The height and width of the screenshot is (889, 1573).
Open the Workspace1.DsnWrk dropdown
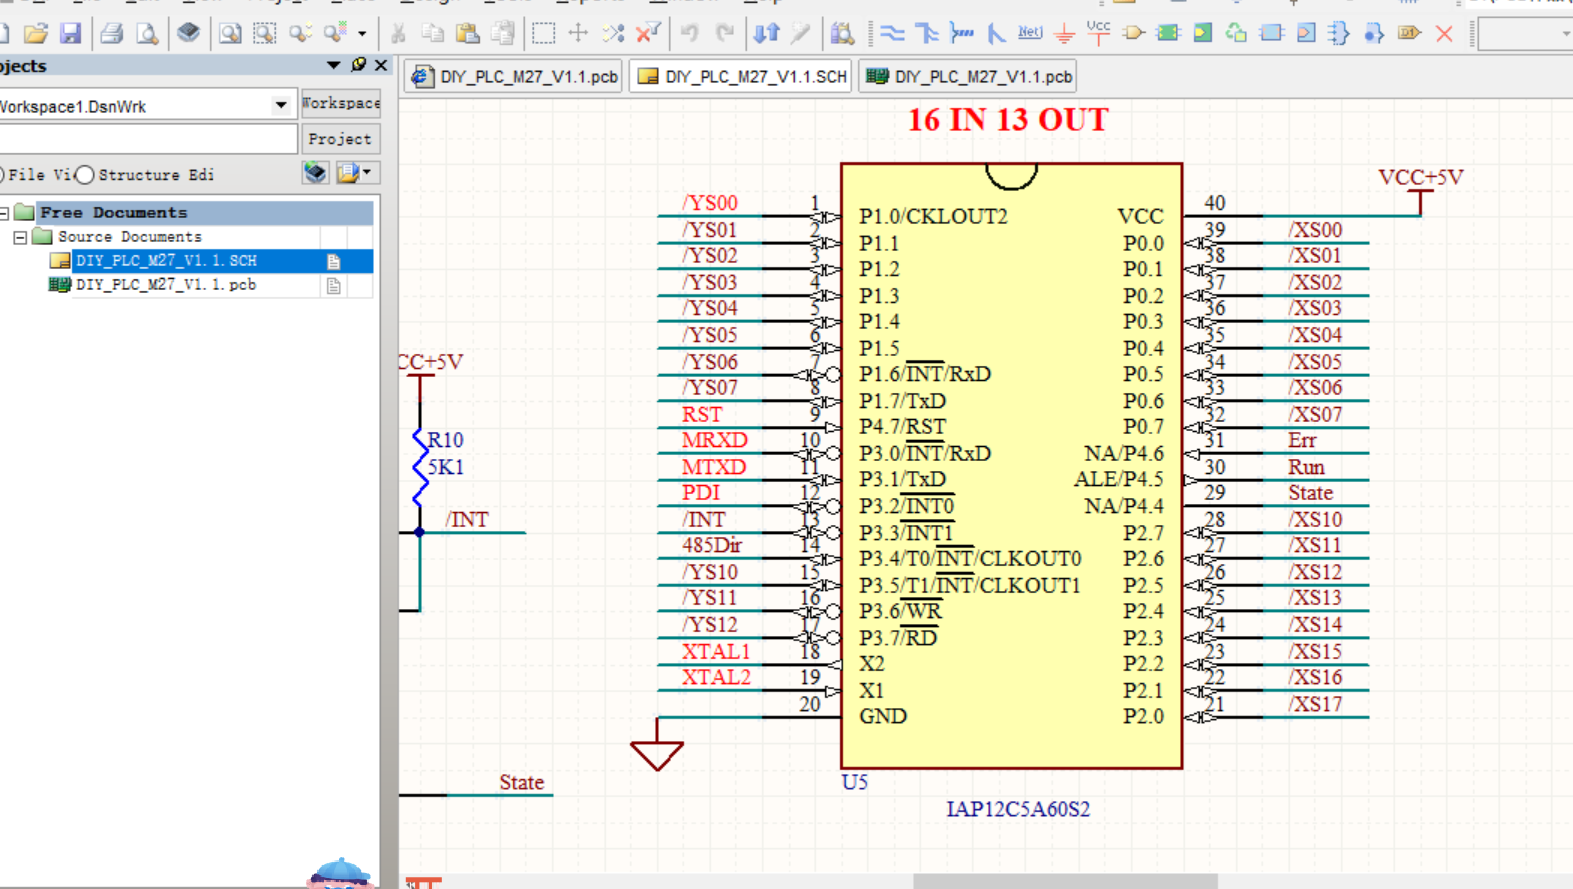[x=281, y=105]
